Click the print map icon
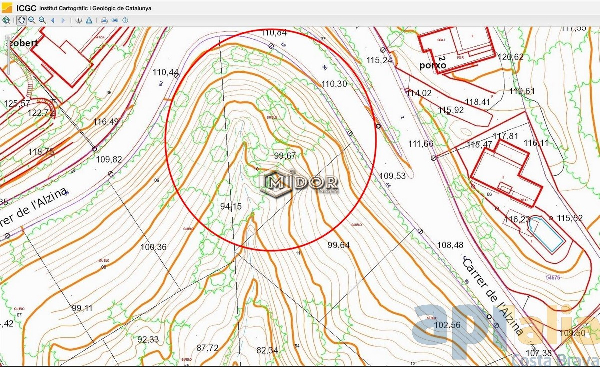This screenshot has width=600, height=367. (x=104, y=21)
